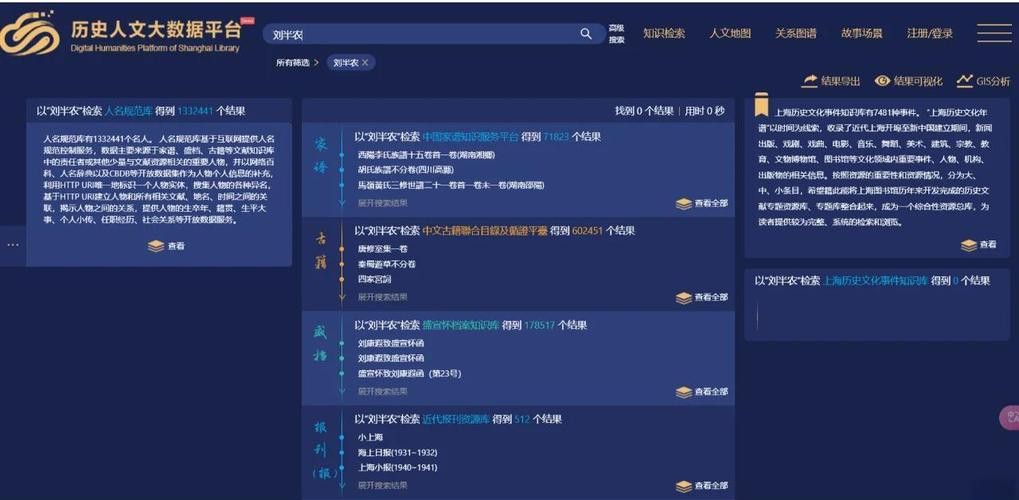Open the 人名规范库 link
Image resolution: width=1019 pixels, height=500 pixels.
point(129,111)
